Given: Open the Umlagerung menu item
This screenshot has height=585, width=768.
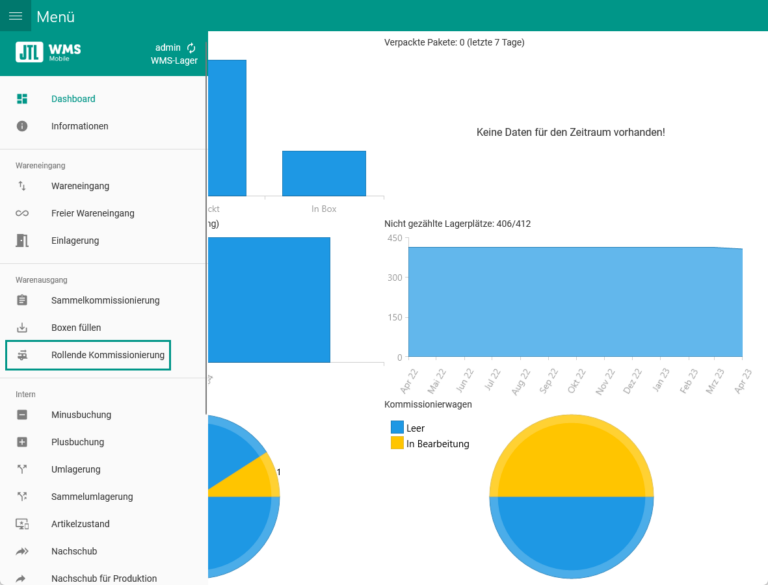Looking at the screenshot, I should point(76,469).
